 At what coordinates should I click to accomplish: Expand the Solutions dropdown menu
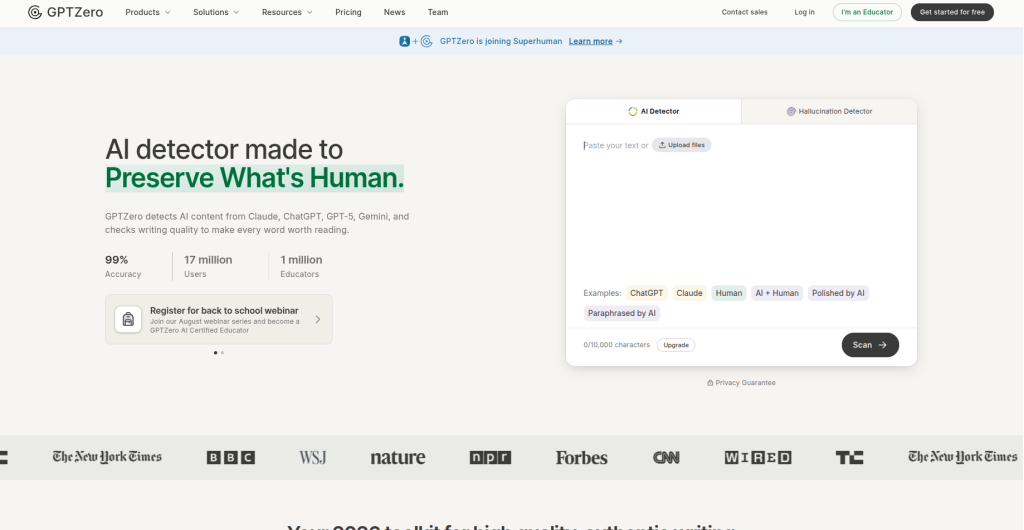[216, 12]
